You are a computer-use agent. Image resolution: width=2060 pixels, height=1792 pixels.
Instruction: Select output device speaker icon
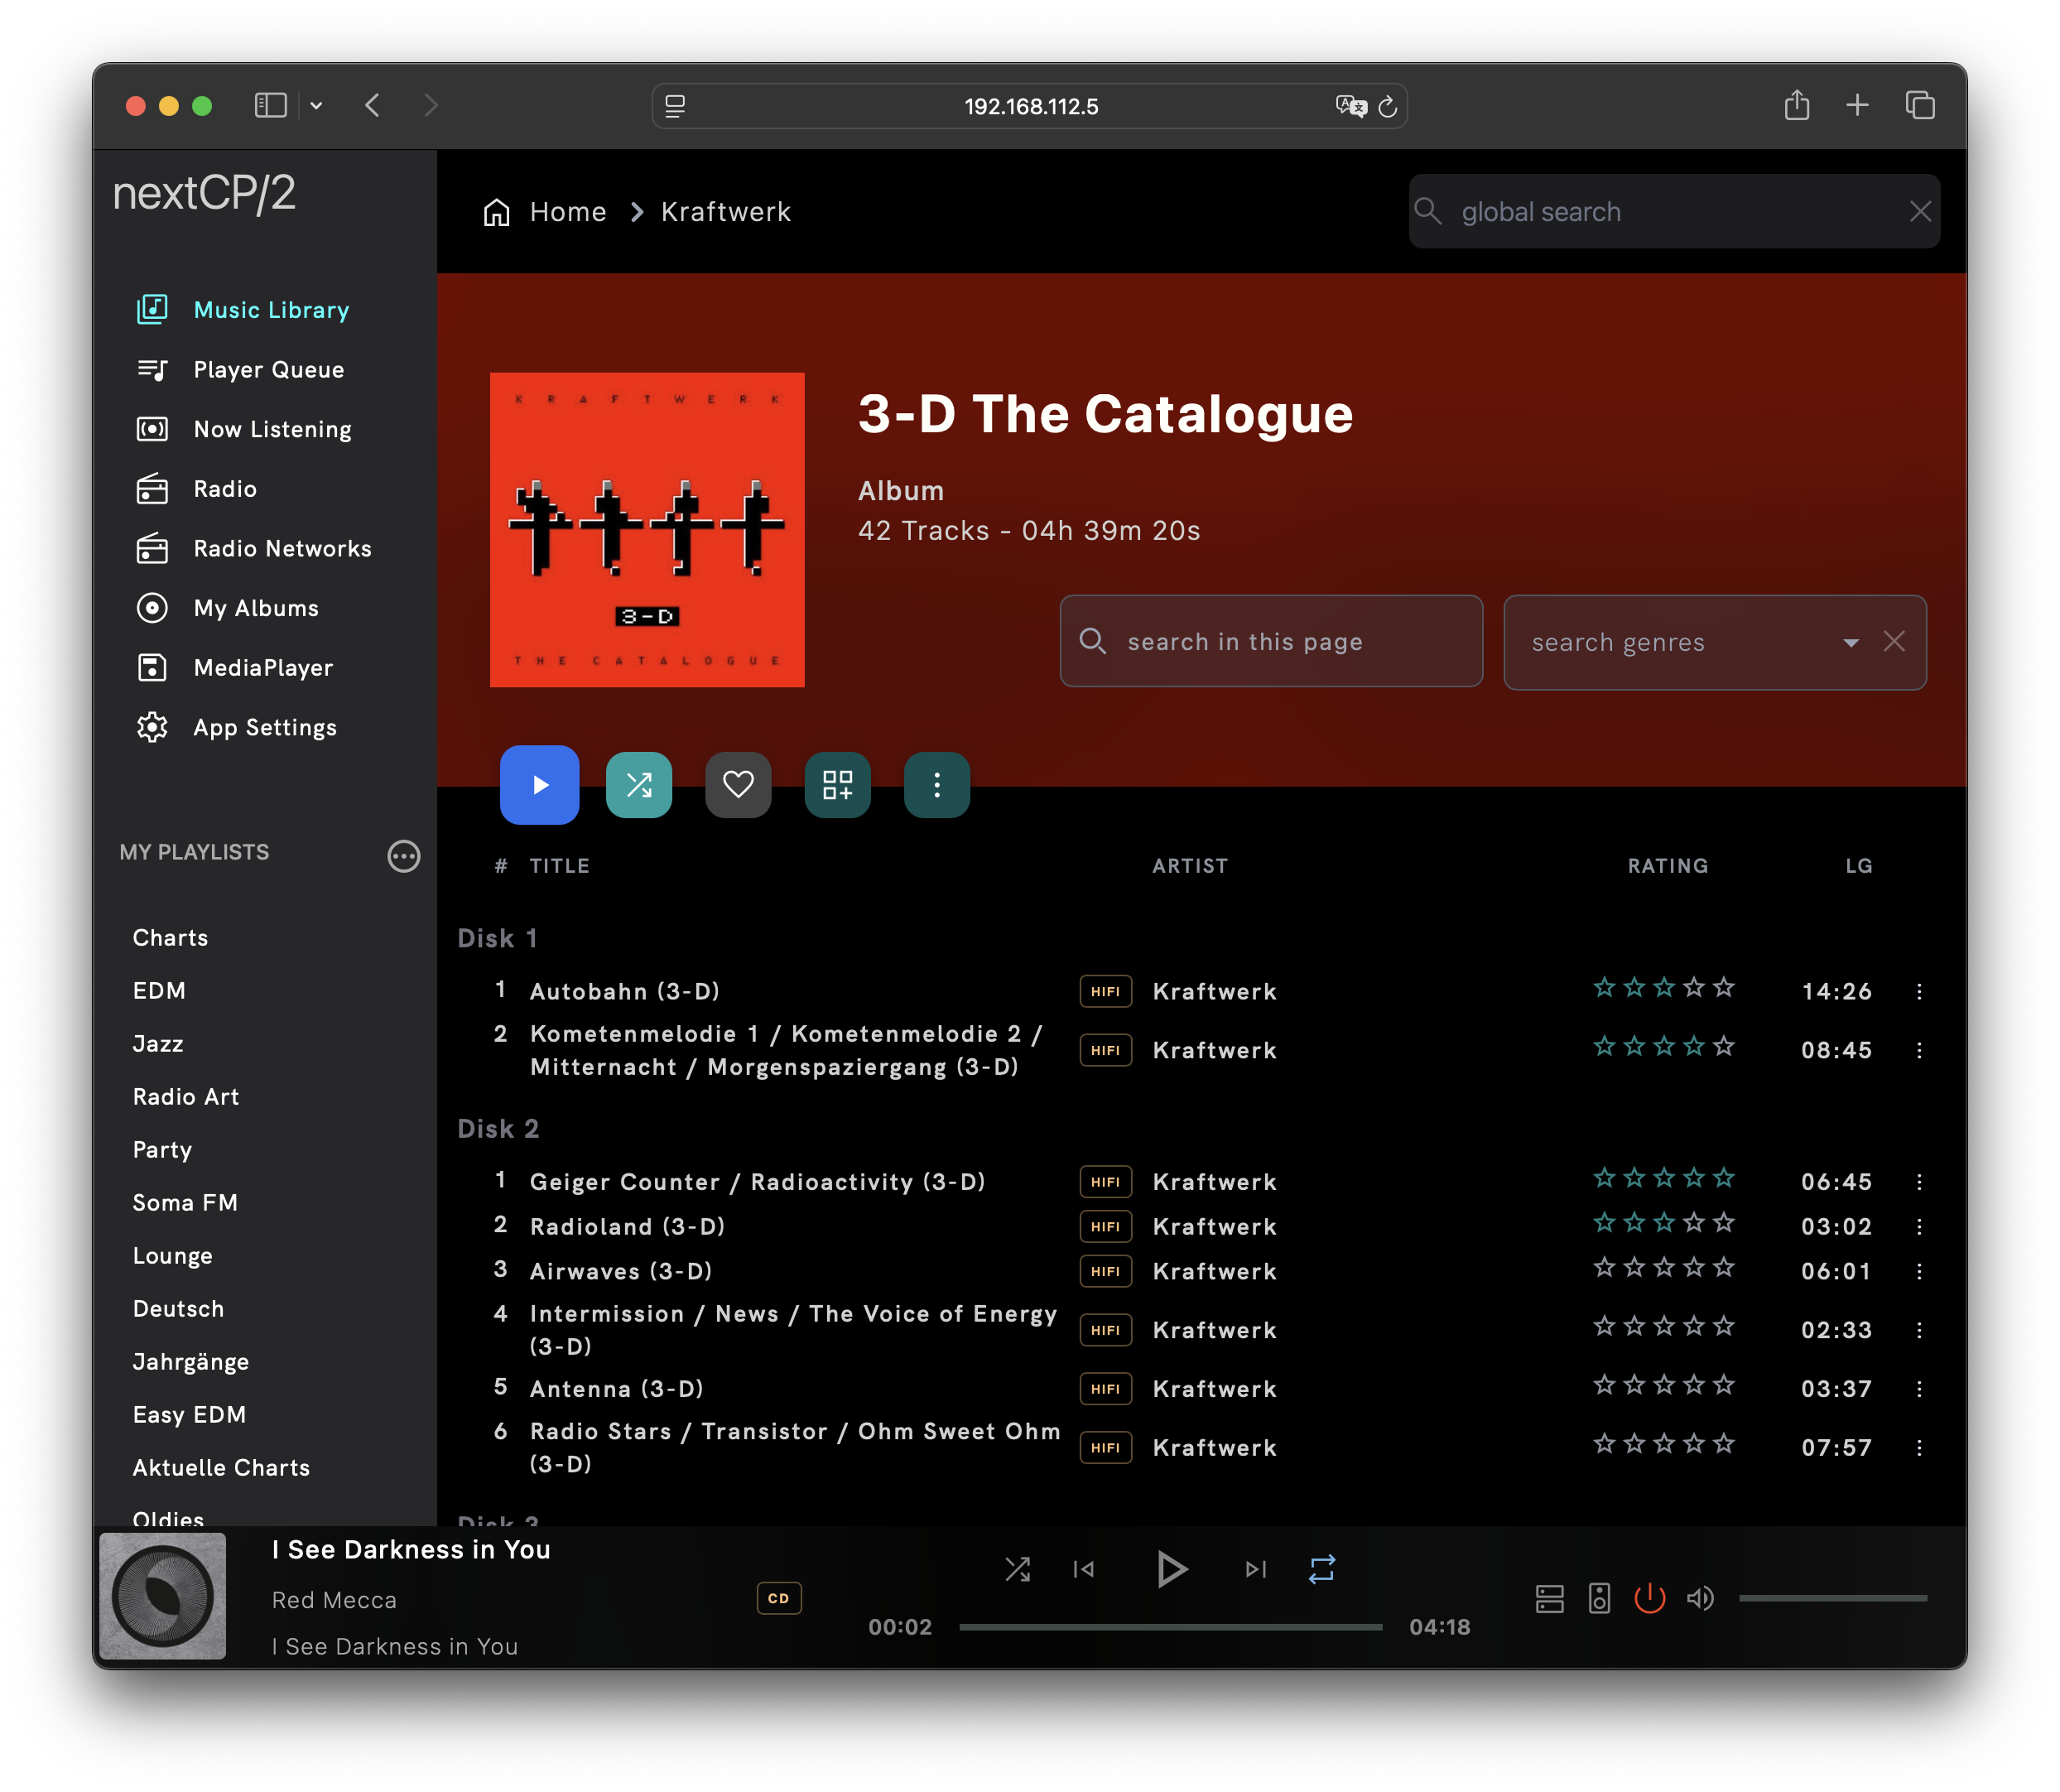point(1599,1598)
